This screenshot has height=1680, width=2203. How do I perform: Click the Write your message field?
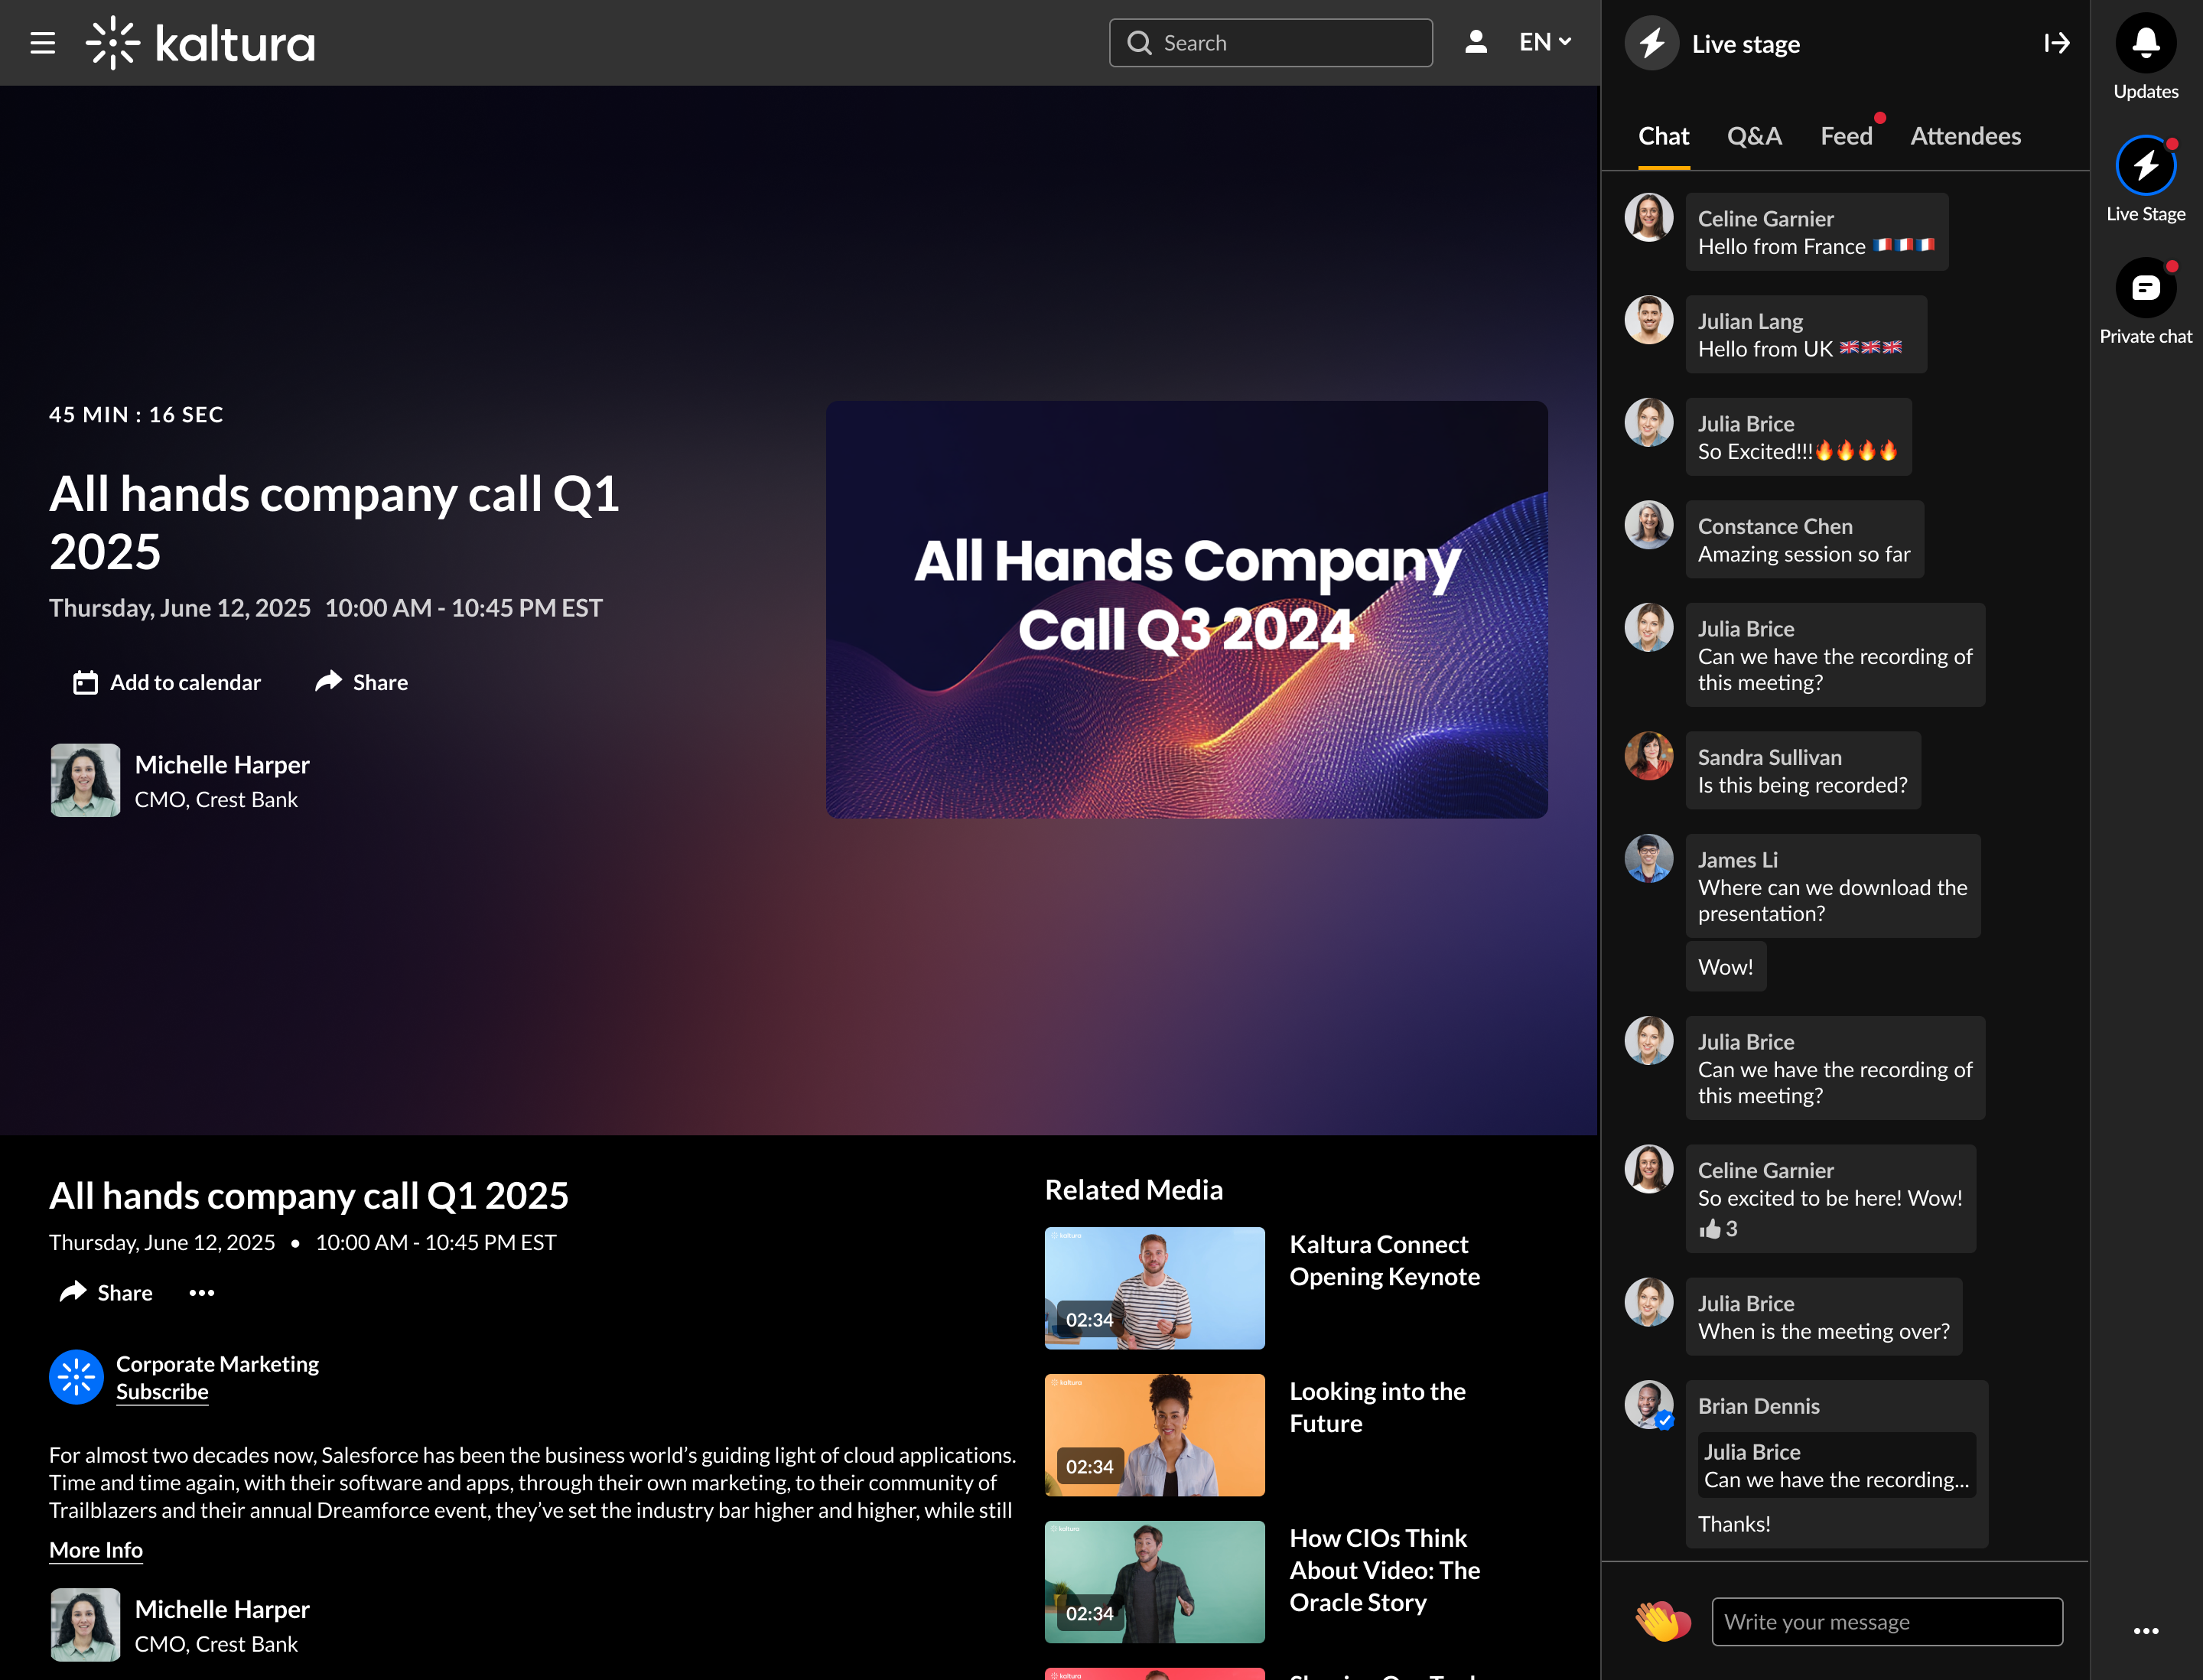(1886, 1622)
